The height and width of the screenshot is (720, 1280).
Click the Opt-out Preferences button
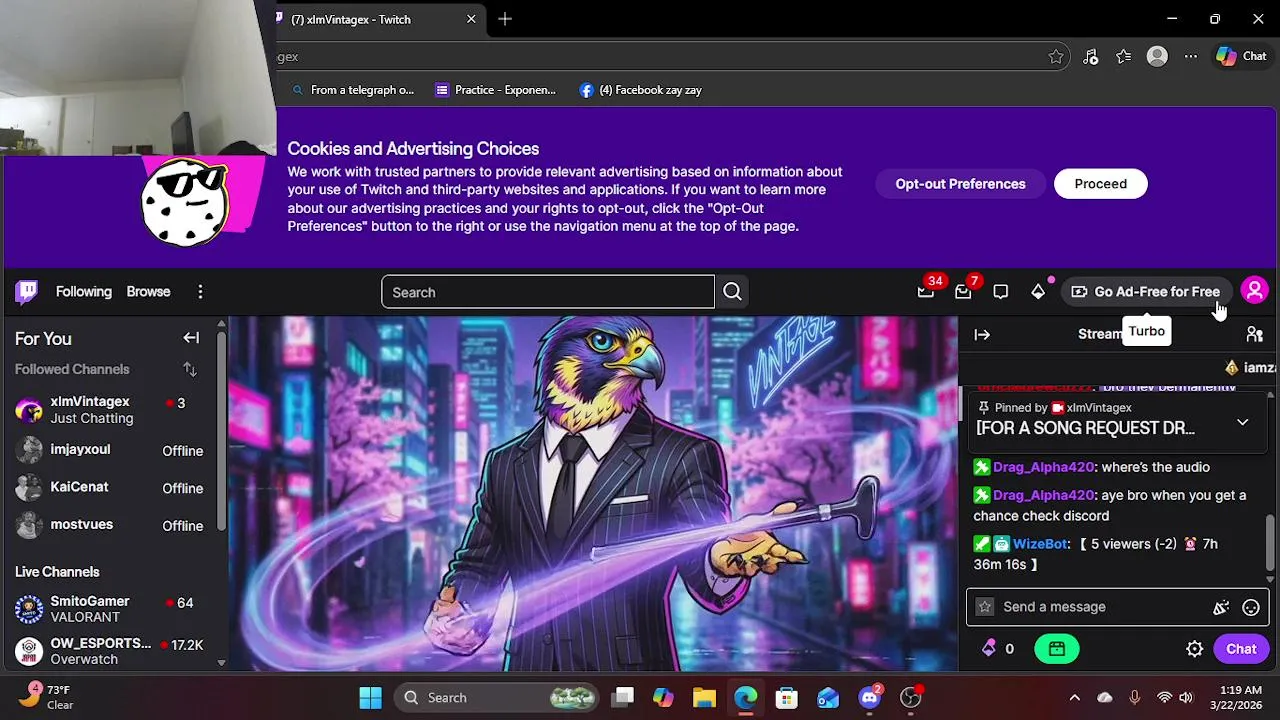pos(960,184)
